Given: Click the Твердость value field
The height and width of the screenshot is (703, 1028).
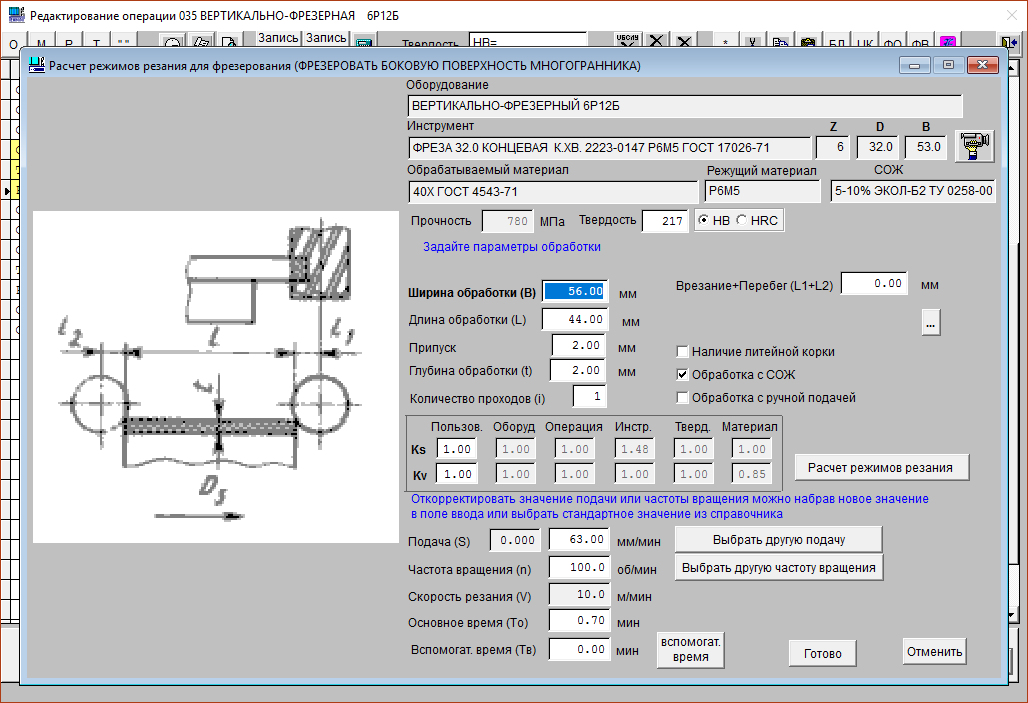Looking at the screenshot, I should (x=665, y=221).
